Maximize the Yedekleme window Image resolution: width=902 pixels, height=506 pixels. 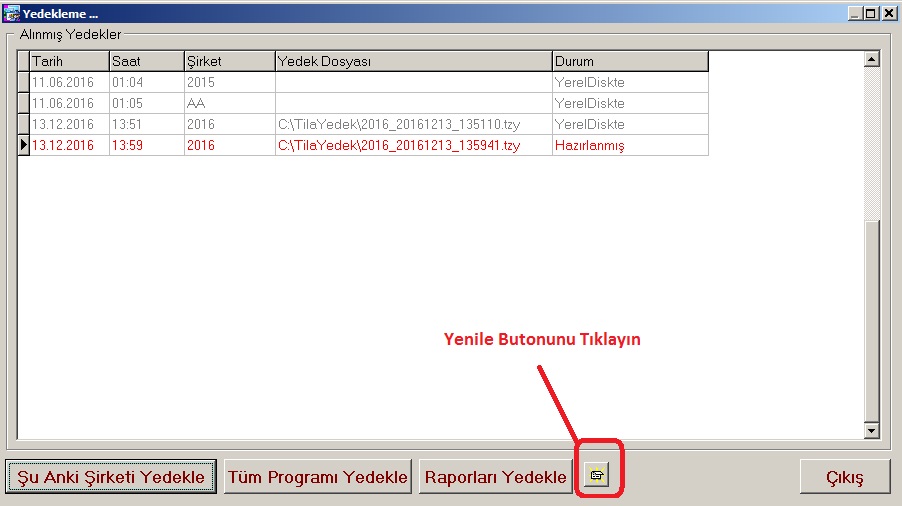click(x=871, y=13)
